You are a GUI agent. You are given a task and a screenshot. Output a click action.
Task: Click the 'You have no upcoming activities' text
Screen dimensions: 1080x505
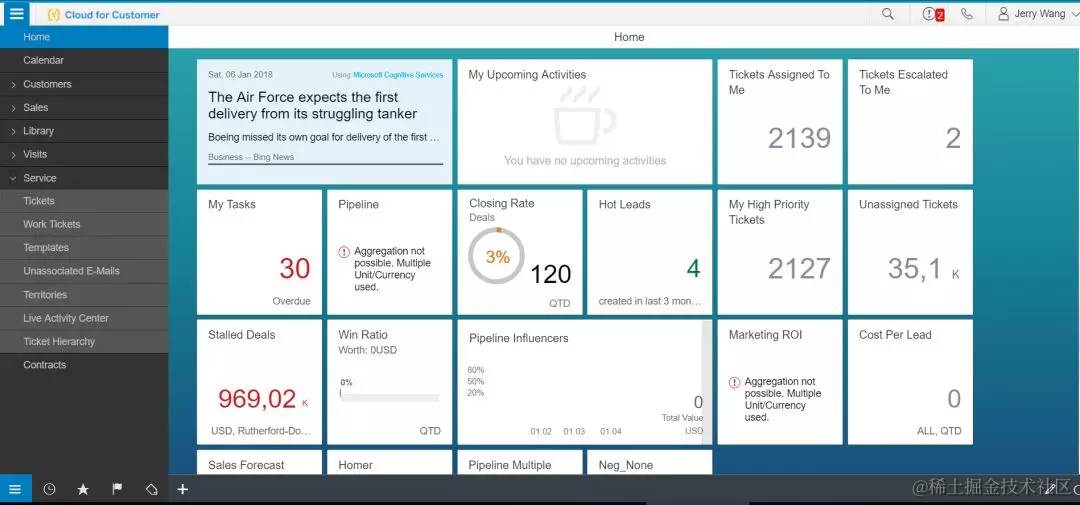[x=585, y=161]
